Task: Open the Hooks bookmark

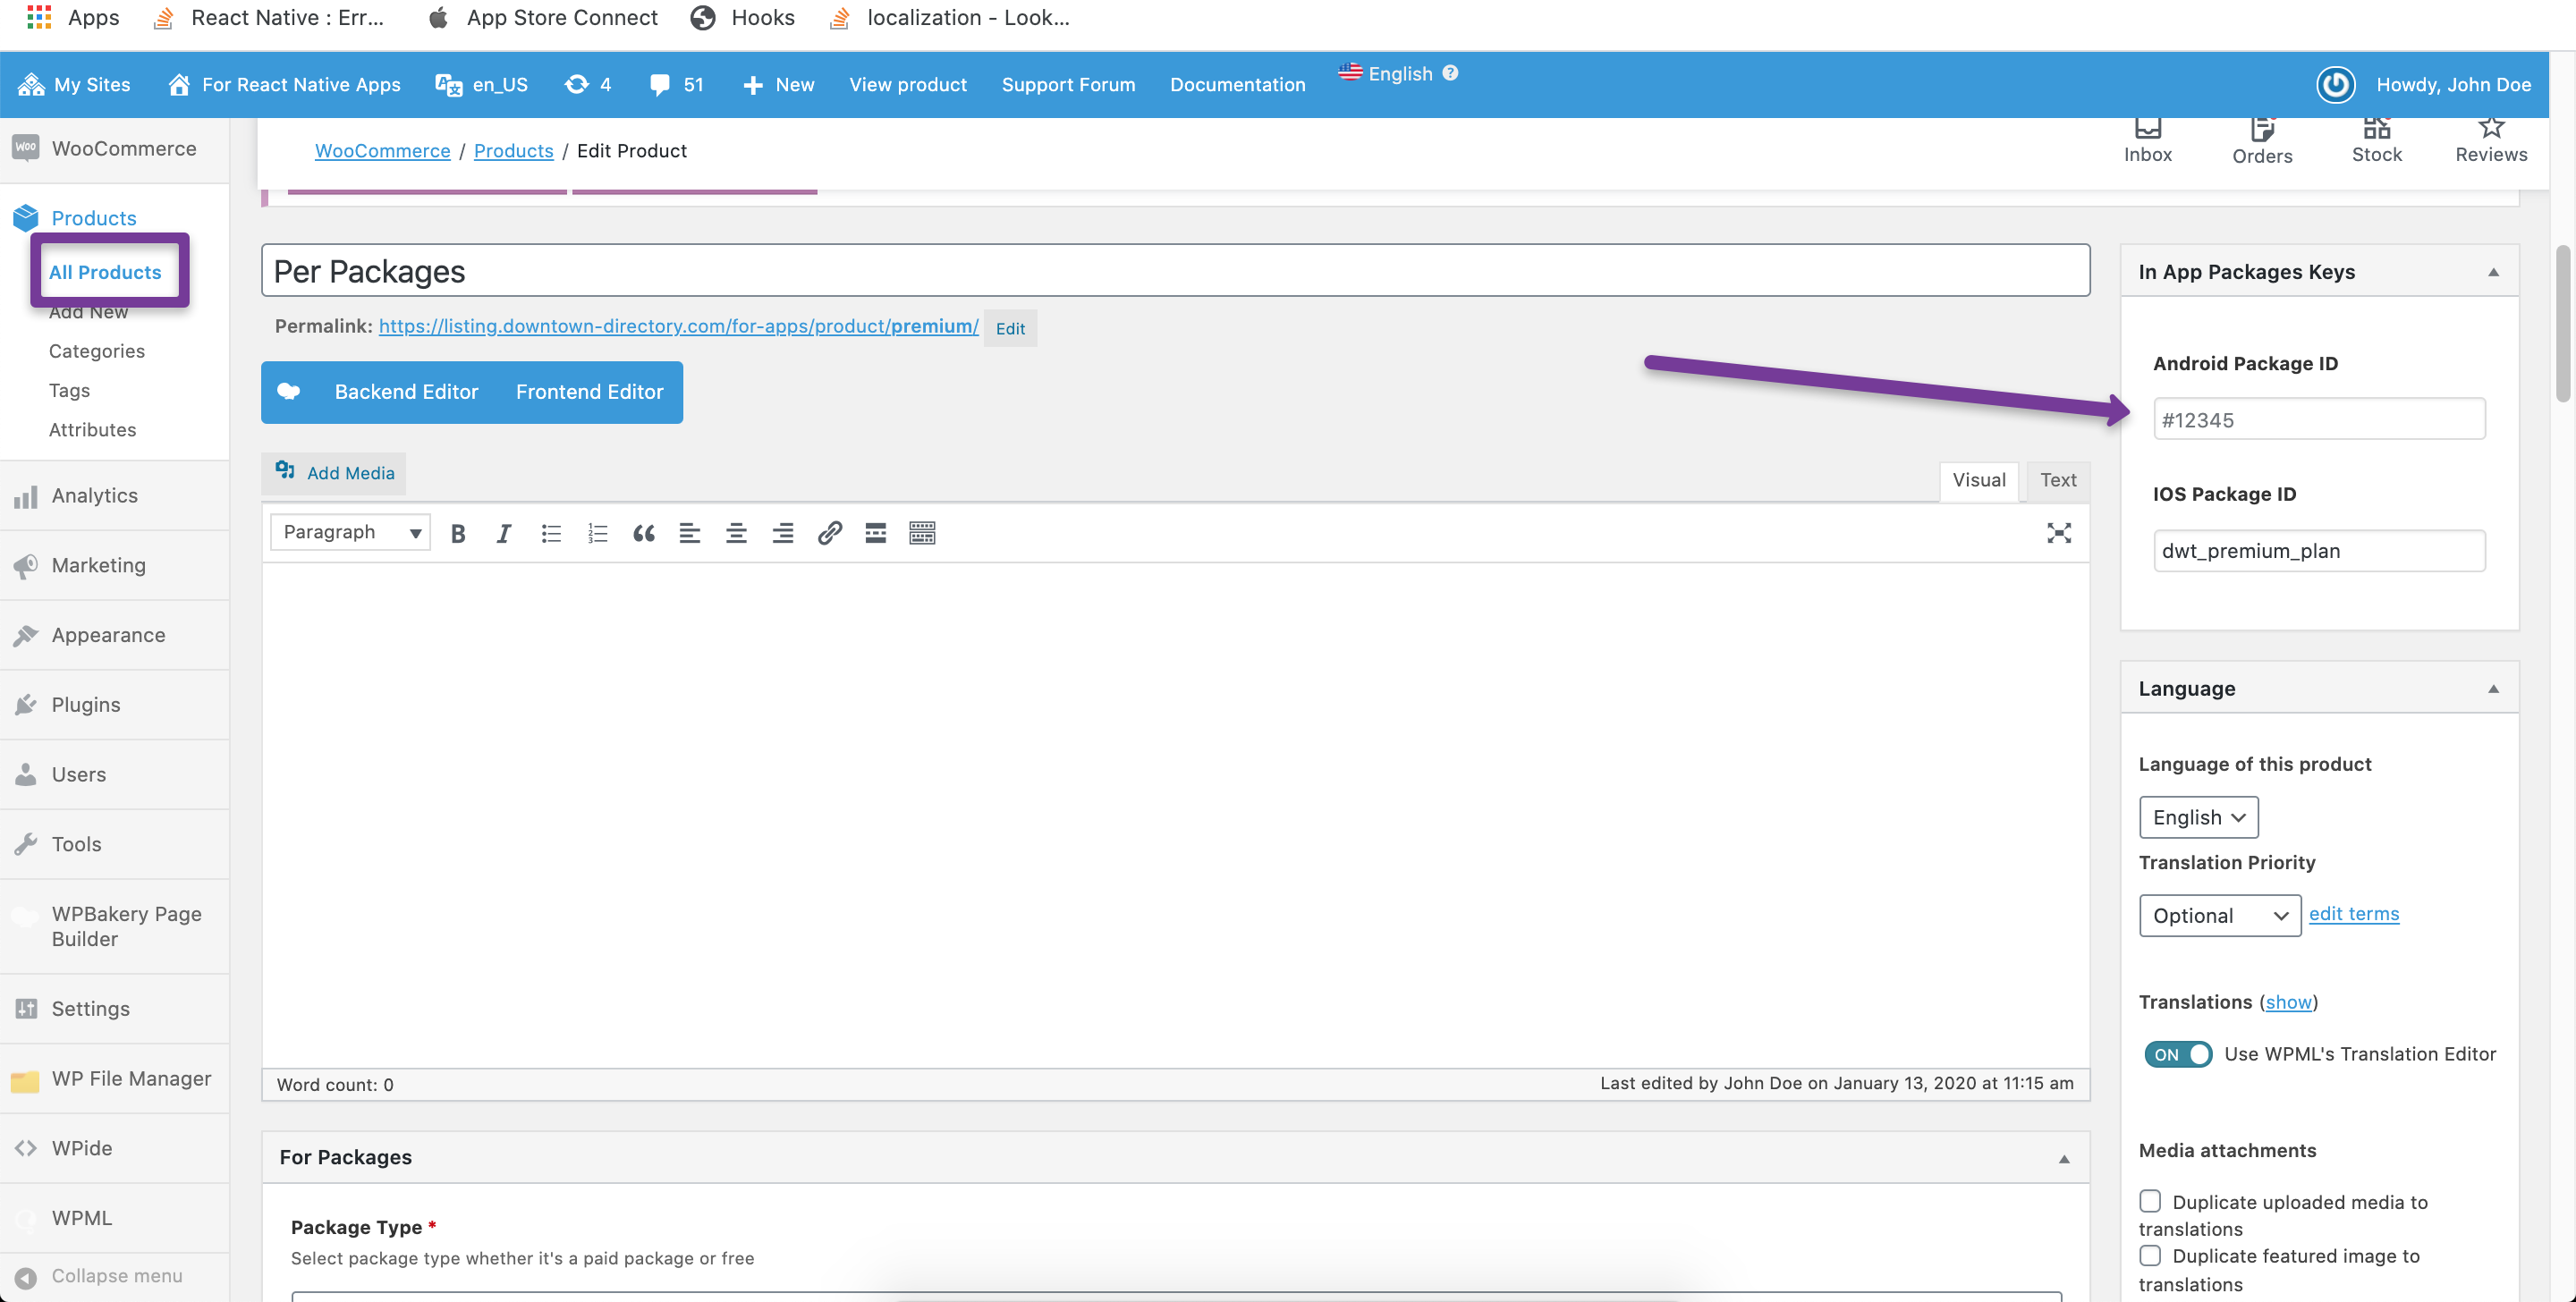Action: (743, 18)
